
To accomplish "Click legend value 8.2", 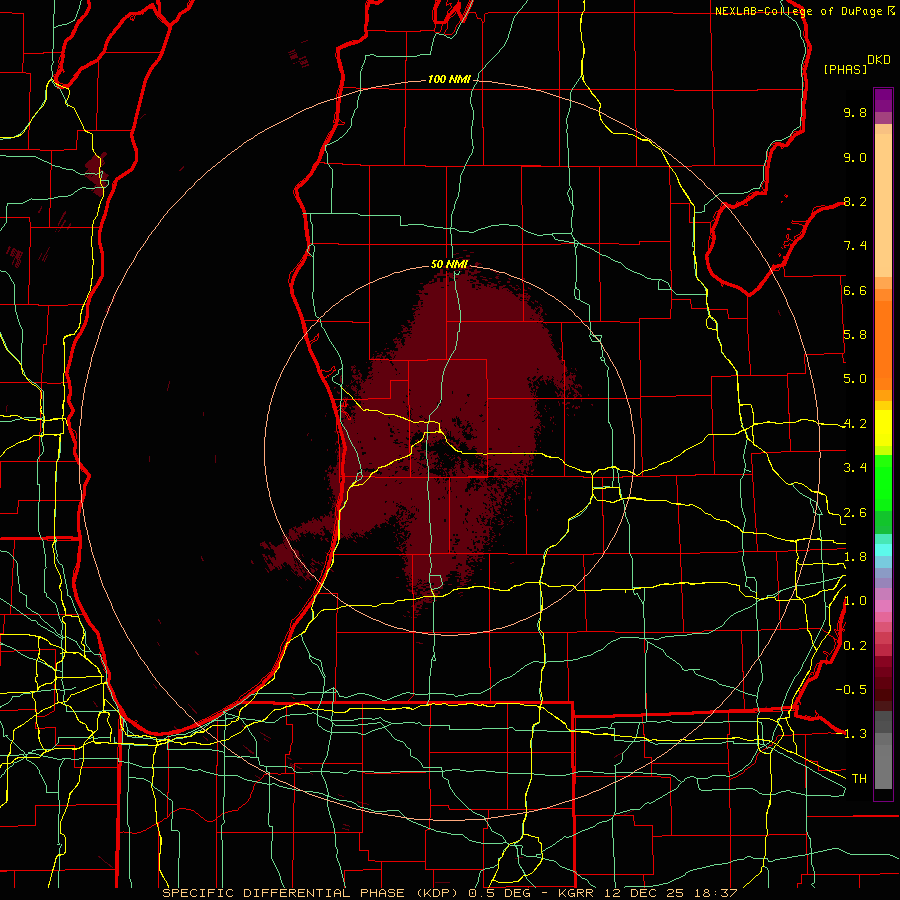I will 855,201.
